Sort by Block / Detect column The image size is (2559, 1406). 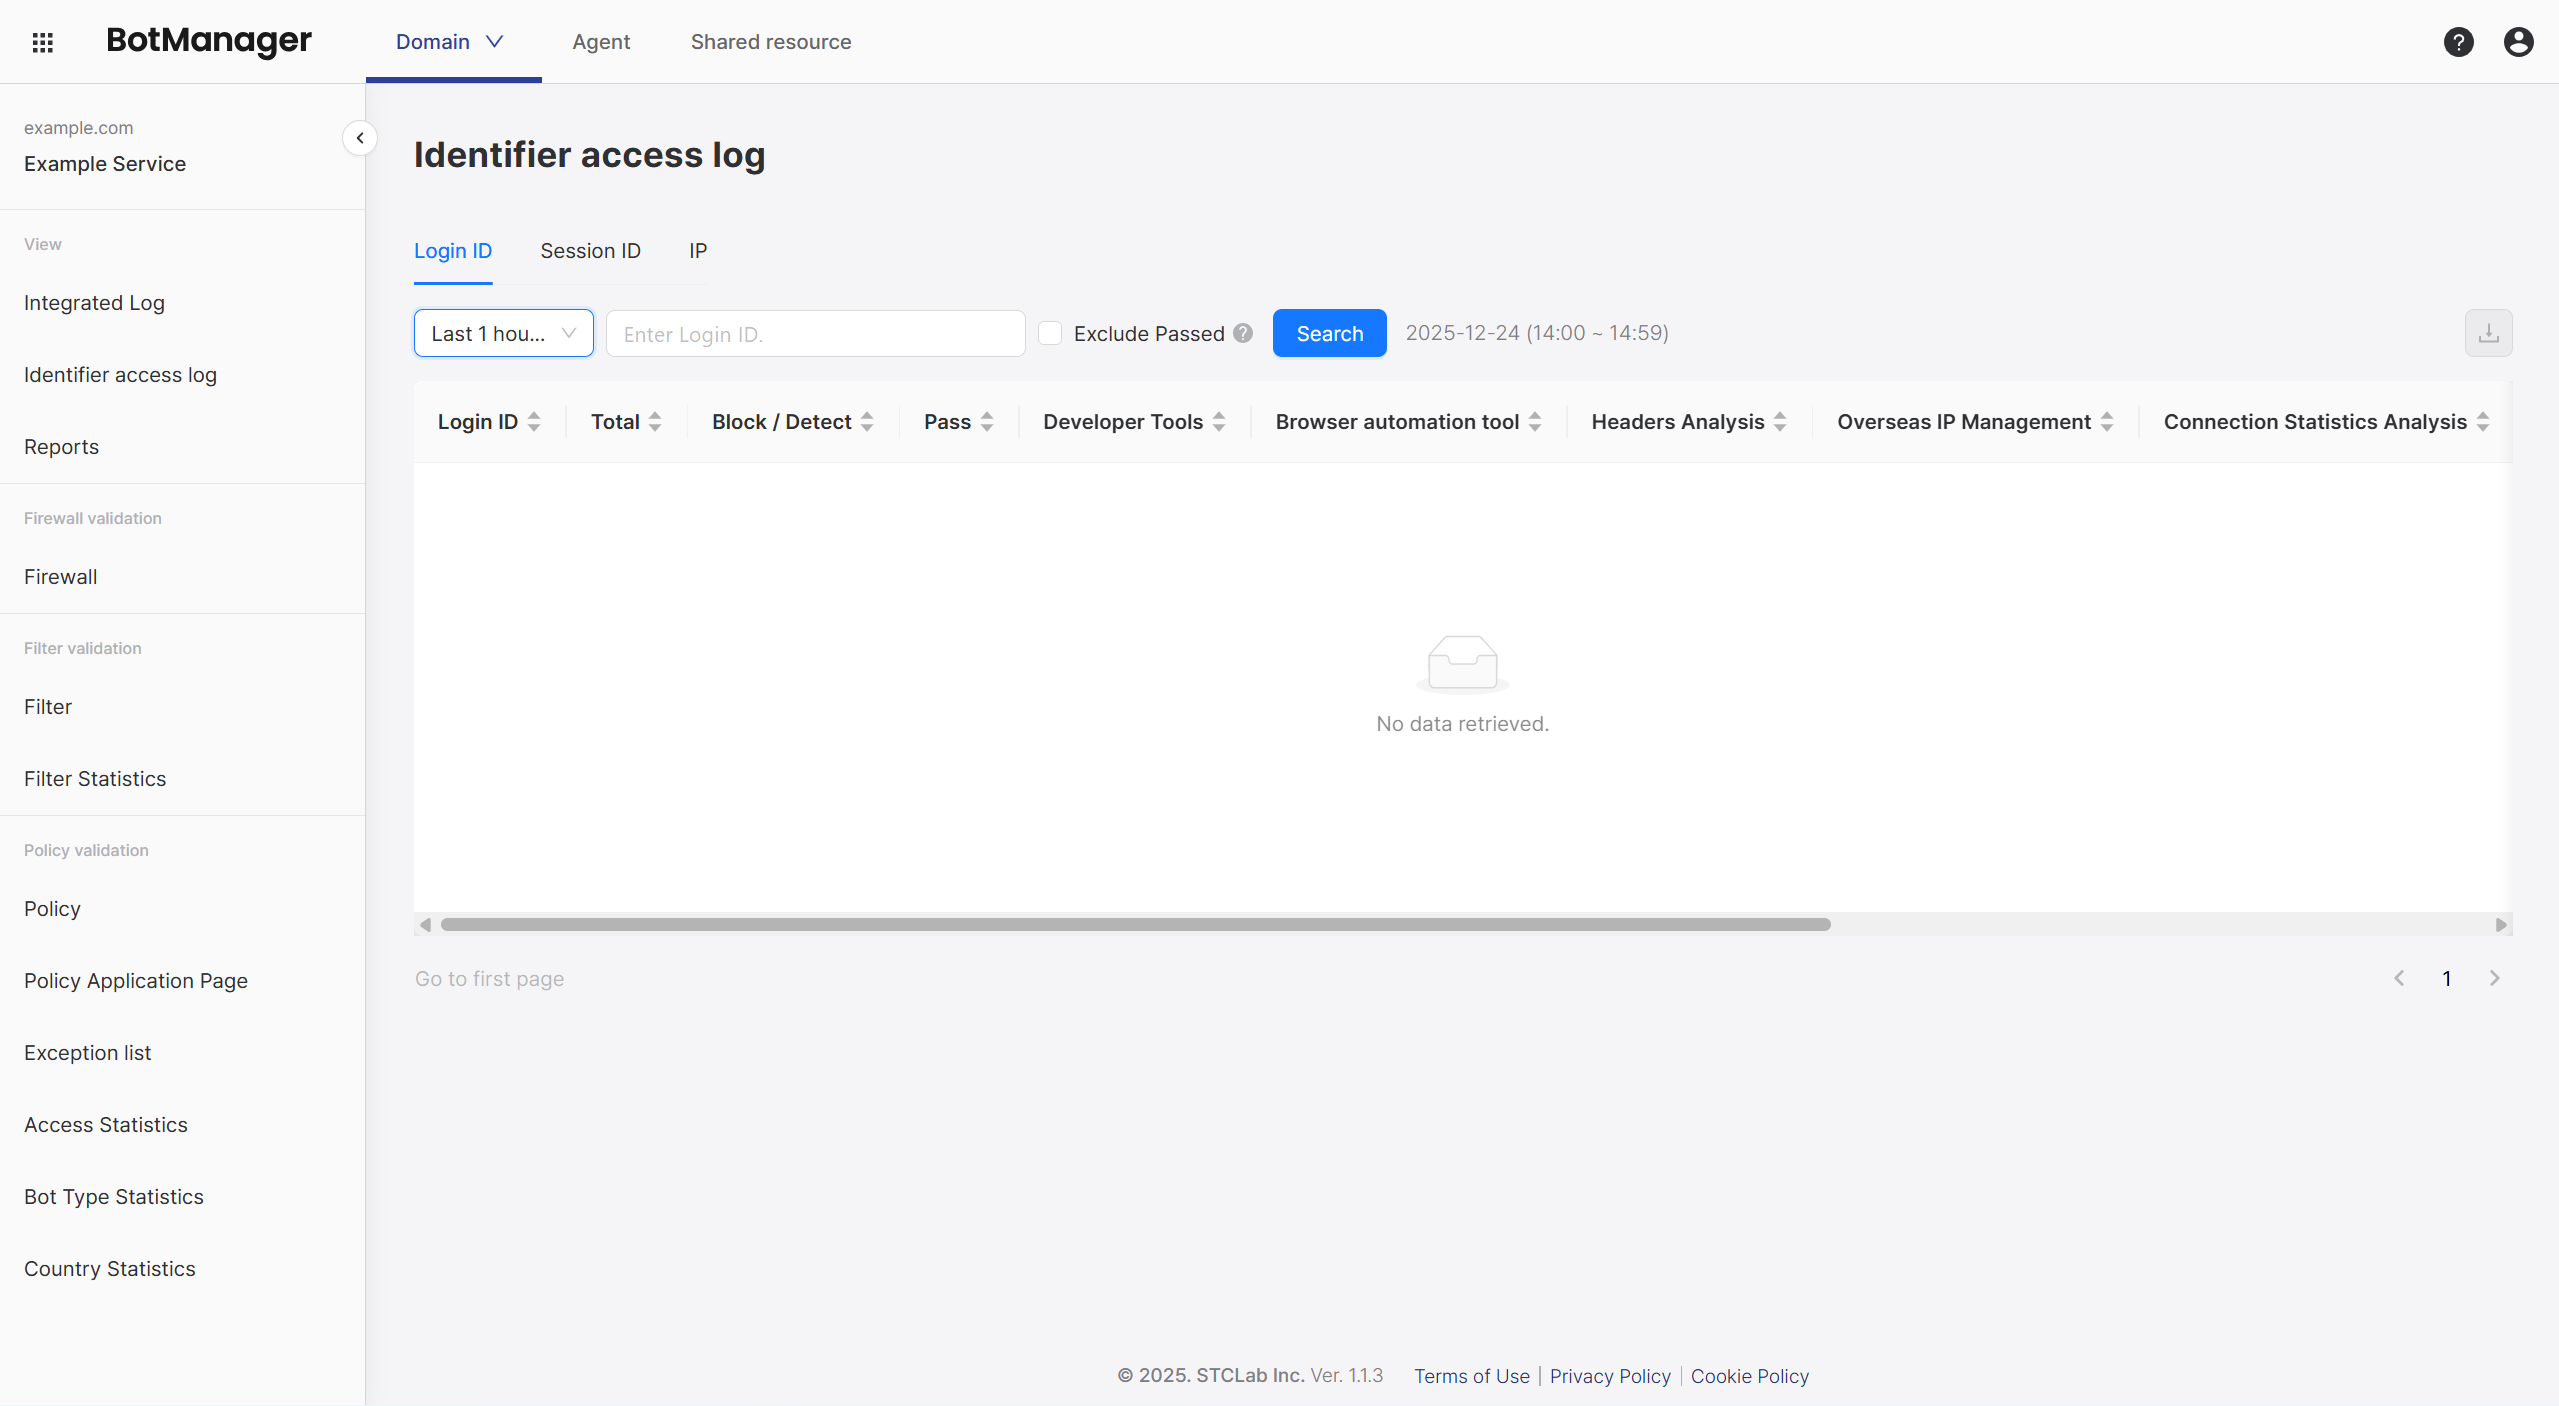point(867,422)
